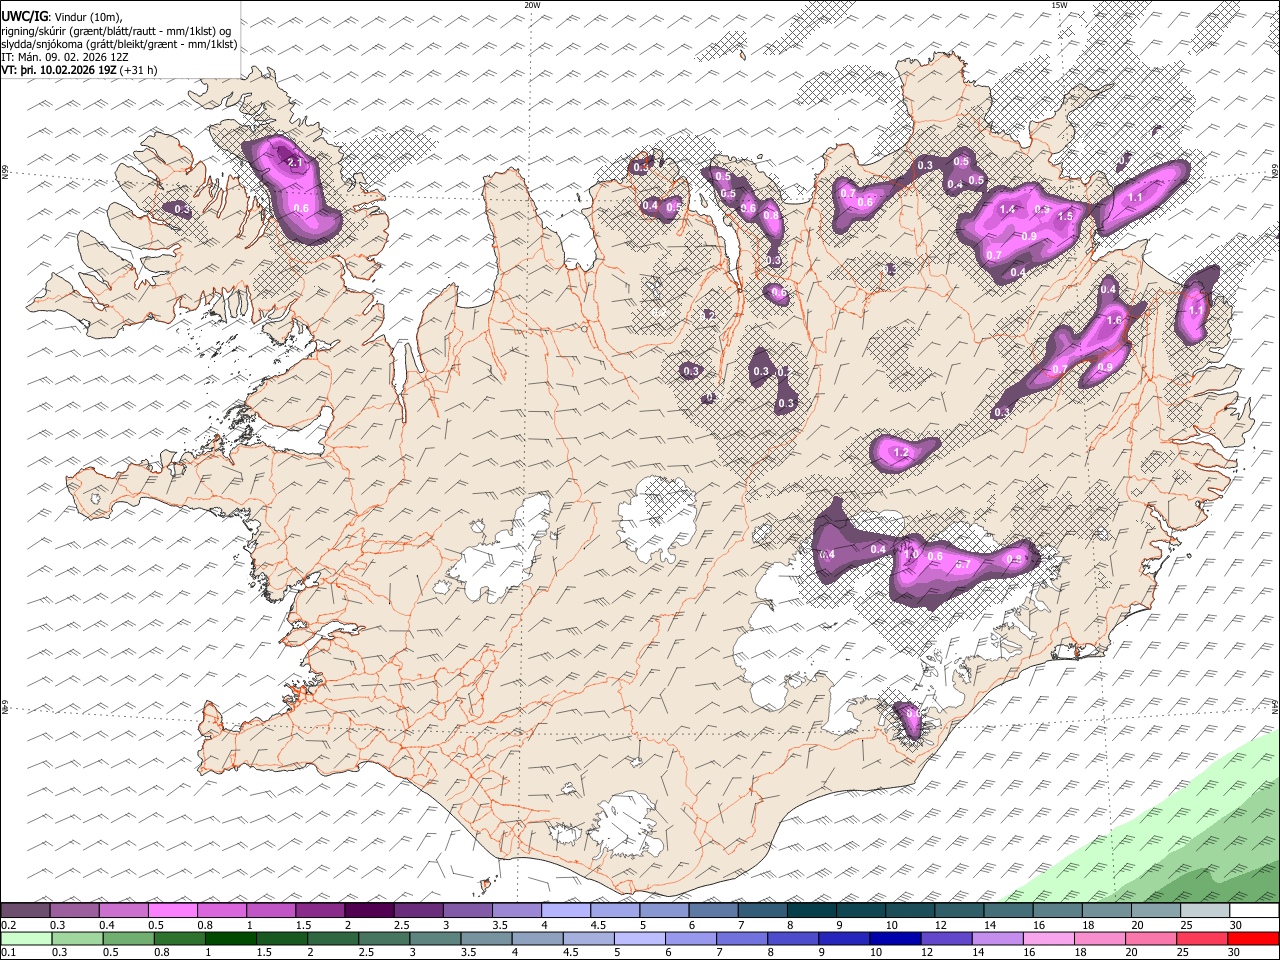
Task: Select the grey-teal 18 swatch in purple legend
Action: [1107, 910]
